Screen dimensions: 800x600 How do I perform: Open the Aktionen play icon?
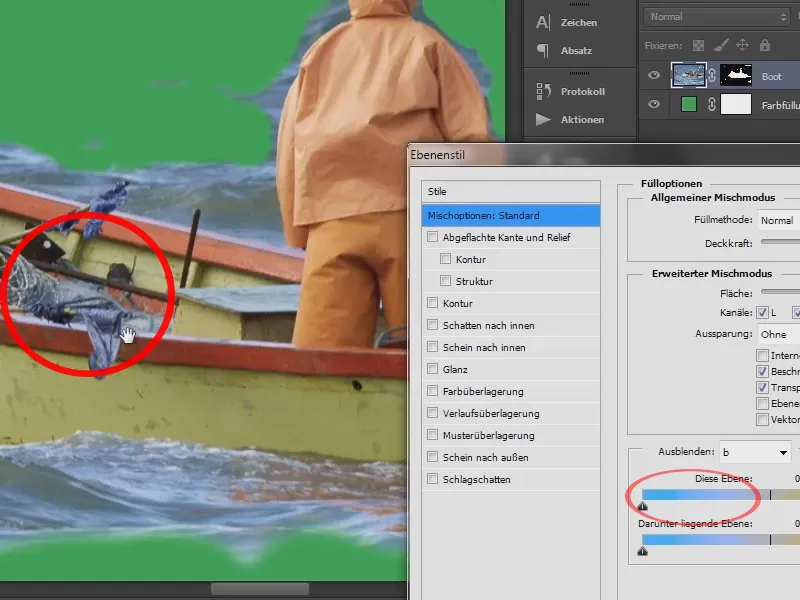[543, 119]
